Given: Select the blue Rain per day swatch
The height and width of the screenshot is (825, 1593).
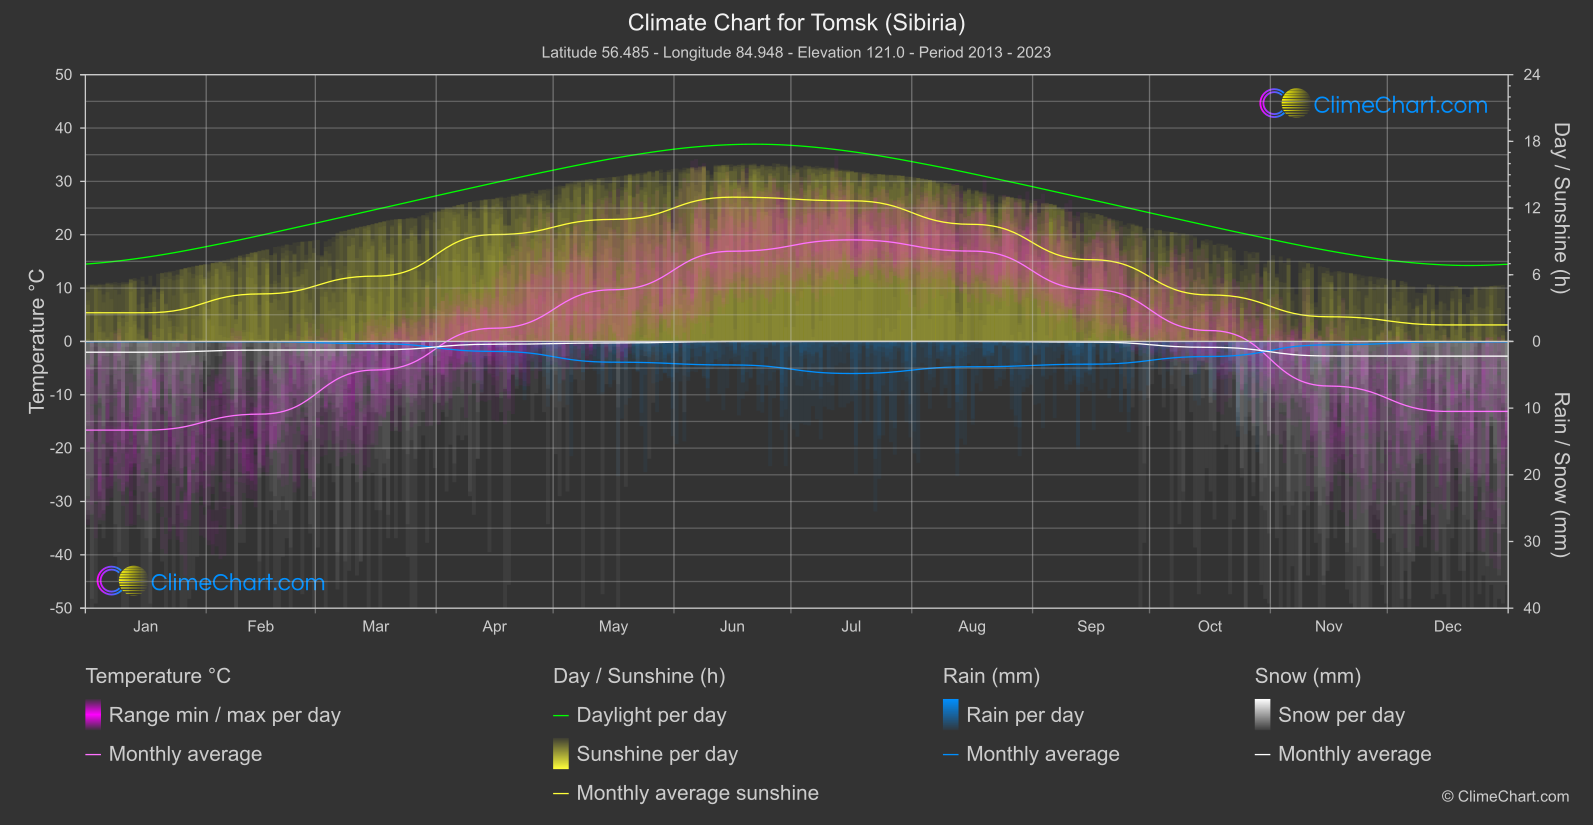Looking at the screenshot, I should click(x=951, y=715).
